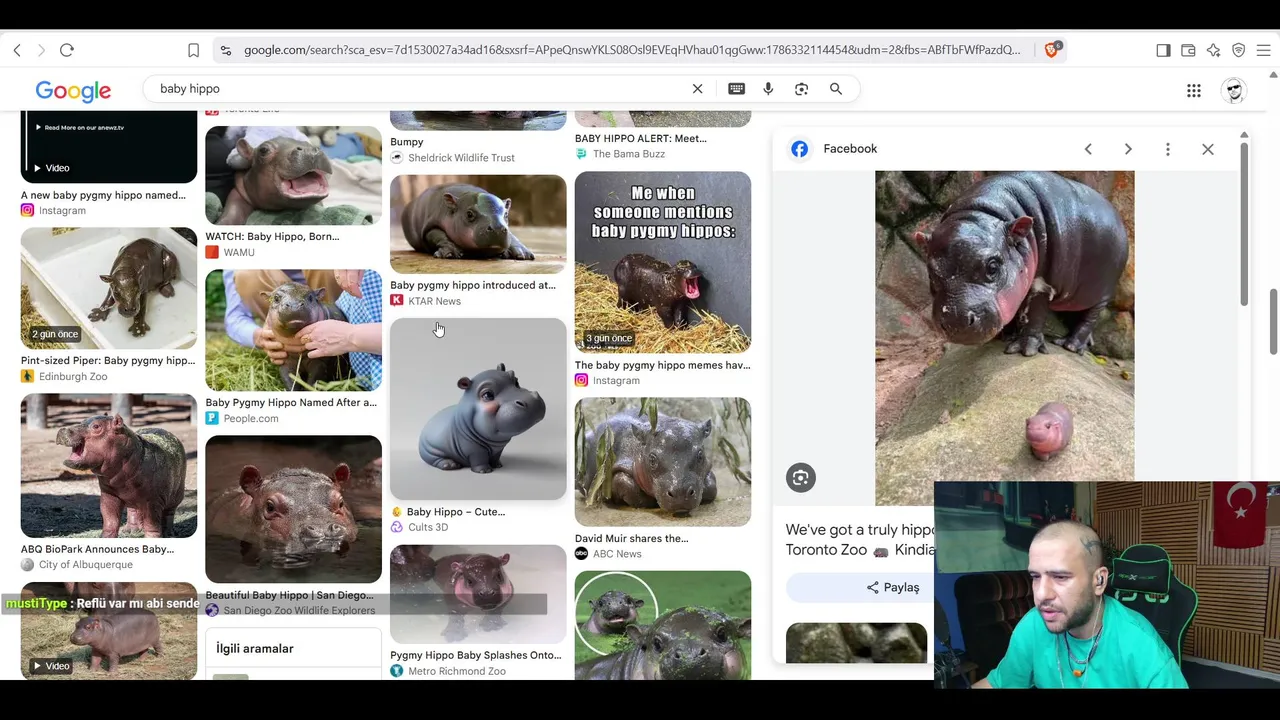Click the preview panel's scrollbar
Image resolution: width=1280 pixels, height=720 pixels.
1244,223
